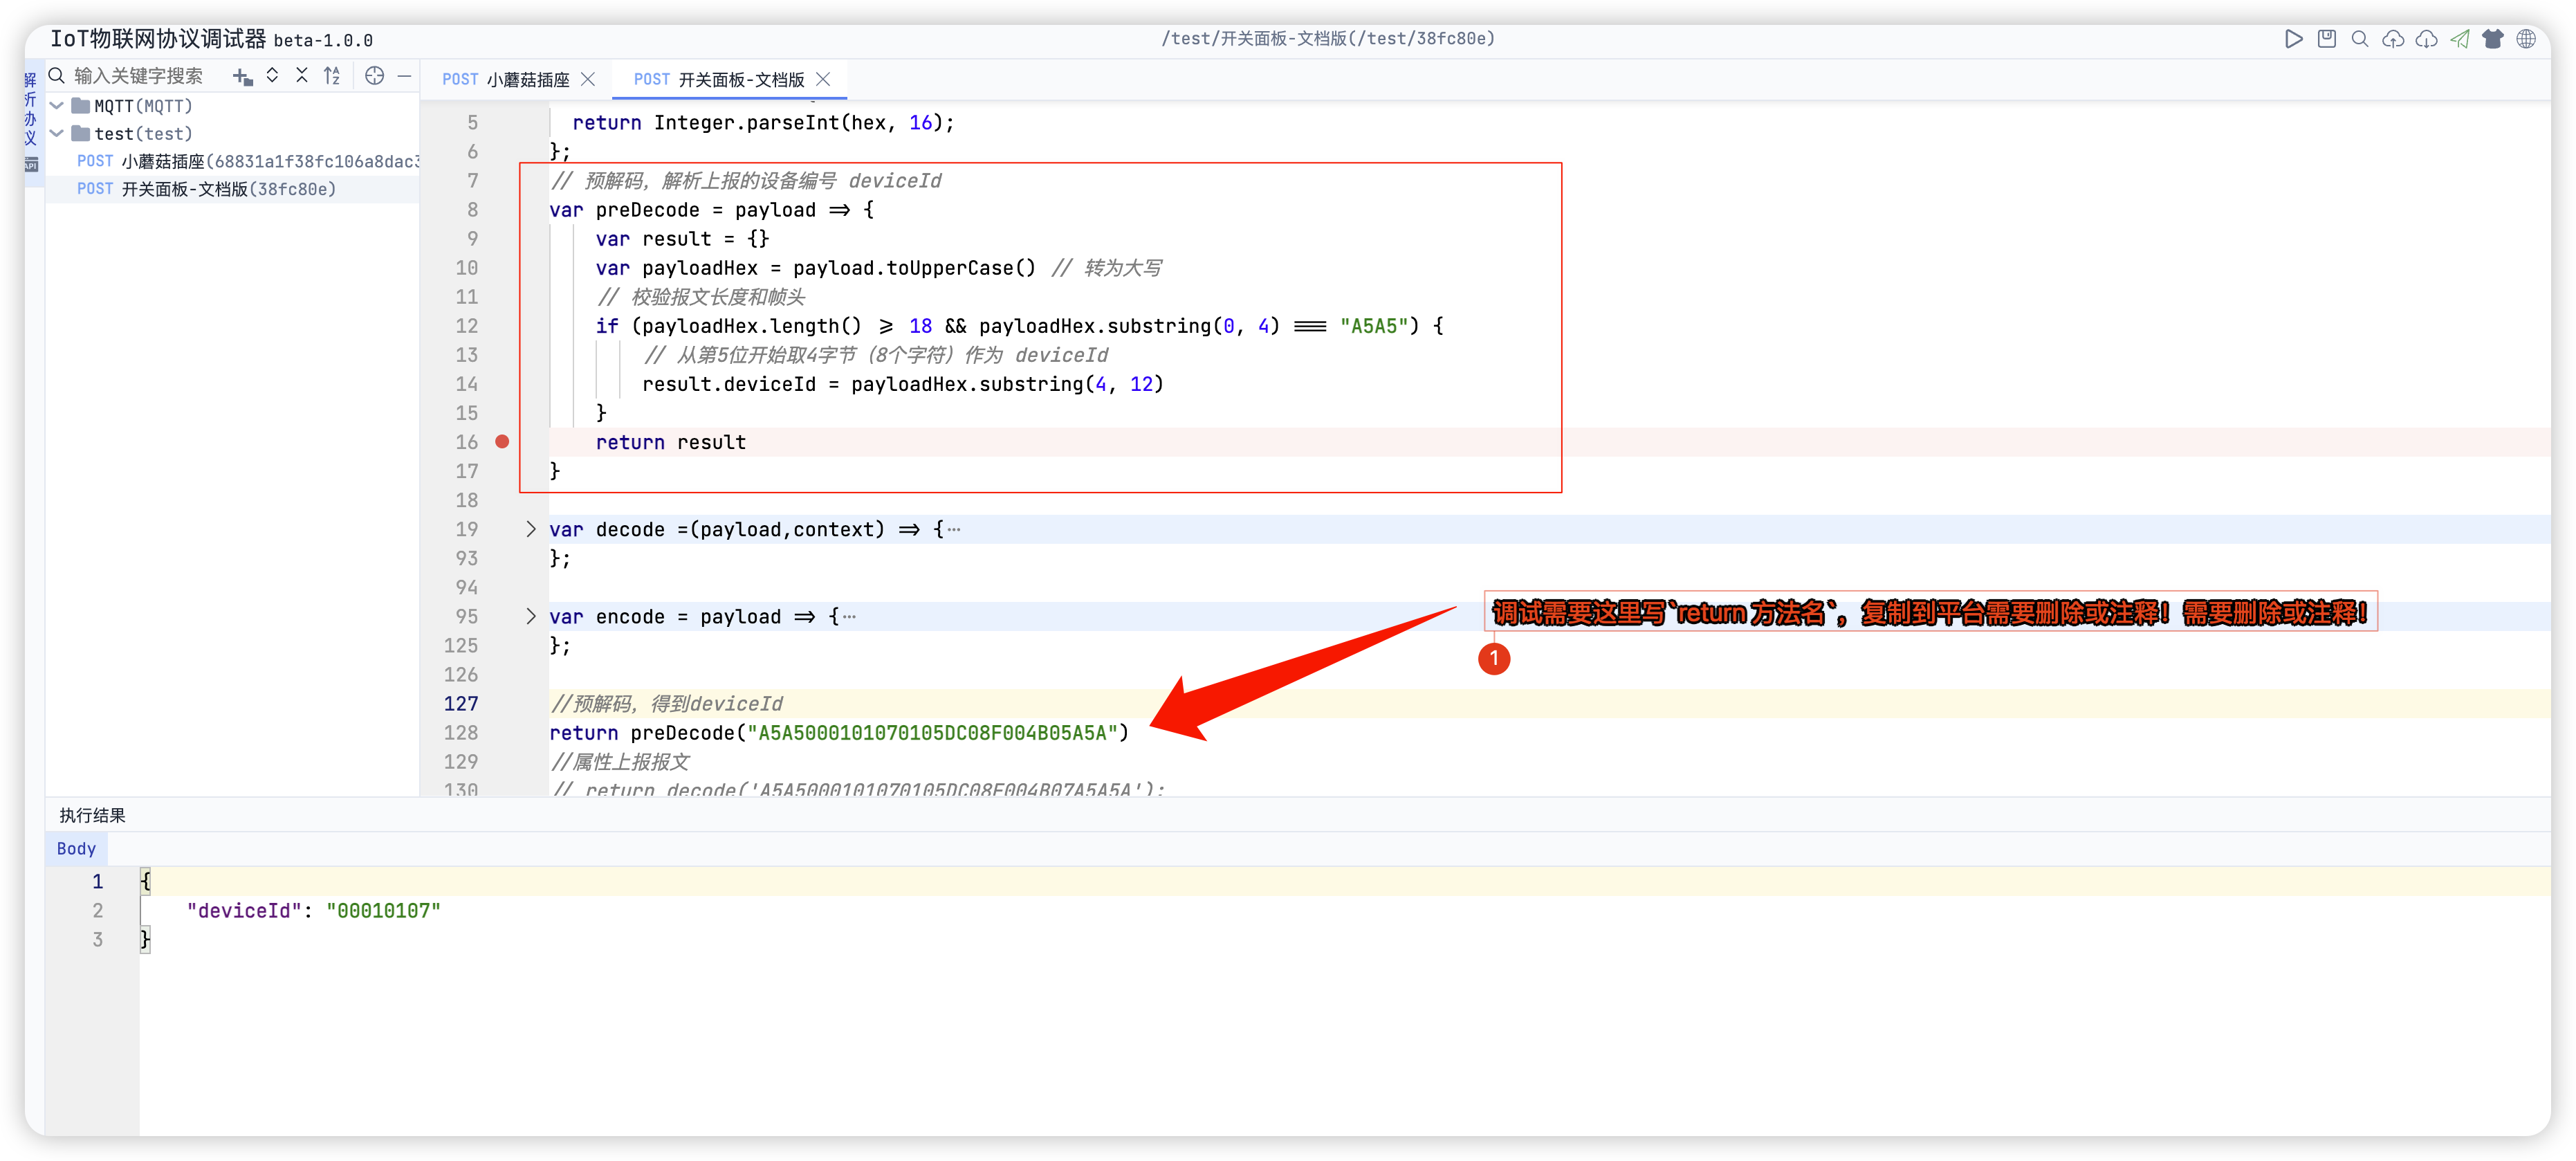Click the sort A-Z icon in tree toolbar

(x=332, y=76)
